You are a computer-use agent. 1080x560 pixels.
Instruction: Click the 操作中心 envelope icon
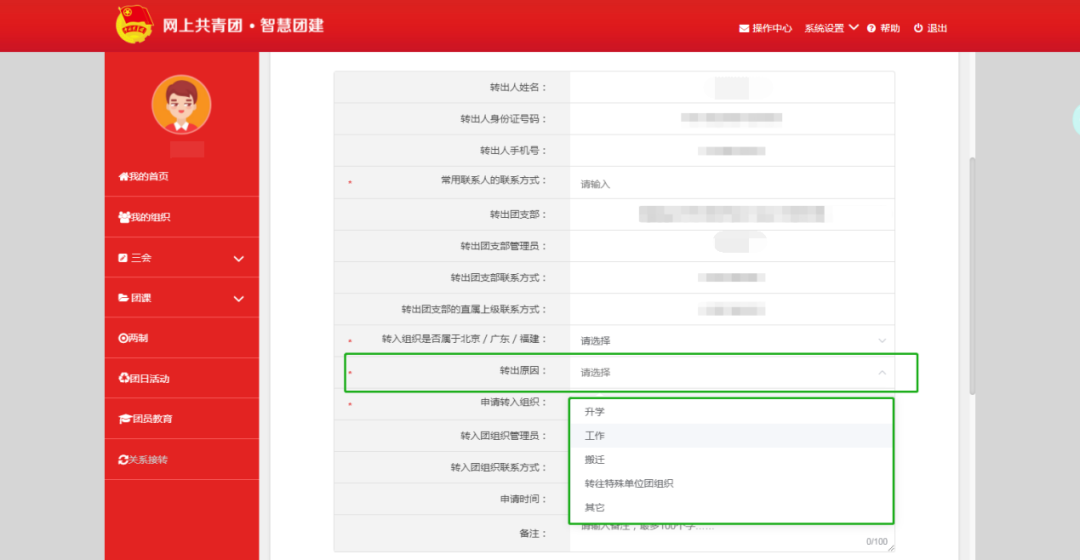click(x=744, y=28)
